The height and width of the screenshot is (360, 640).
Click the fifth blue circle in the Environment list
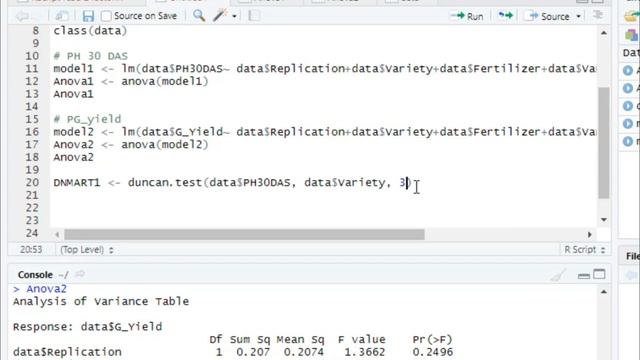tap(628, 141)
